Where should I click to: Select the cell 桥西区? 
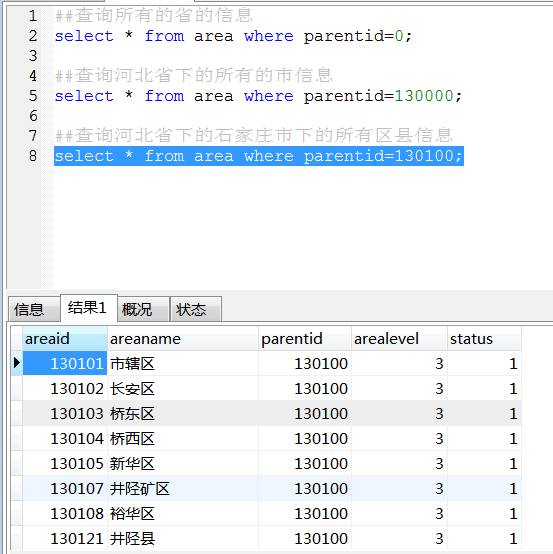(182, 439)
